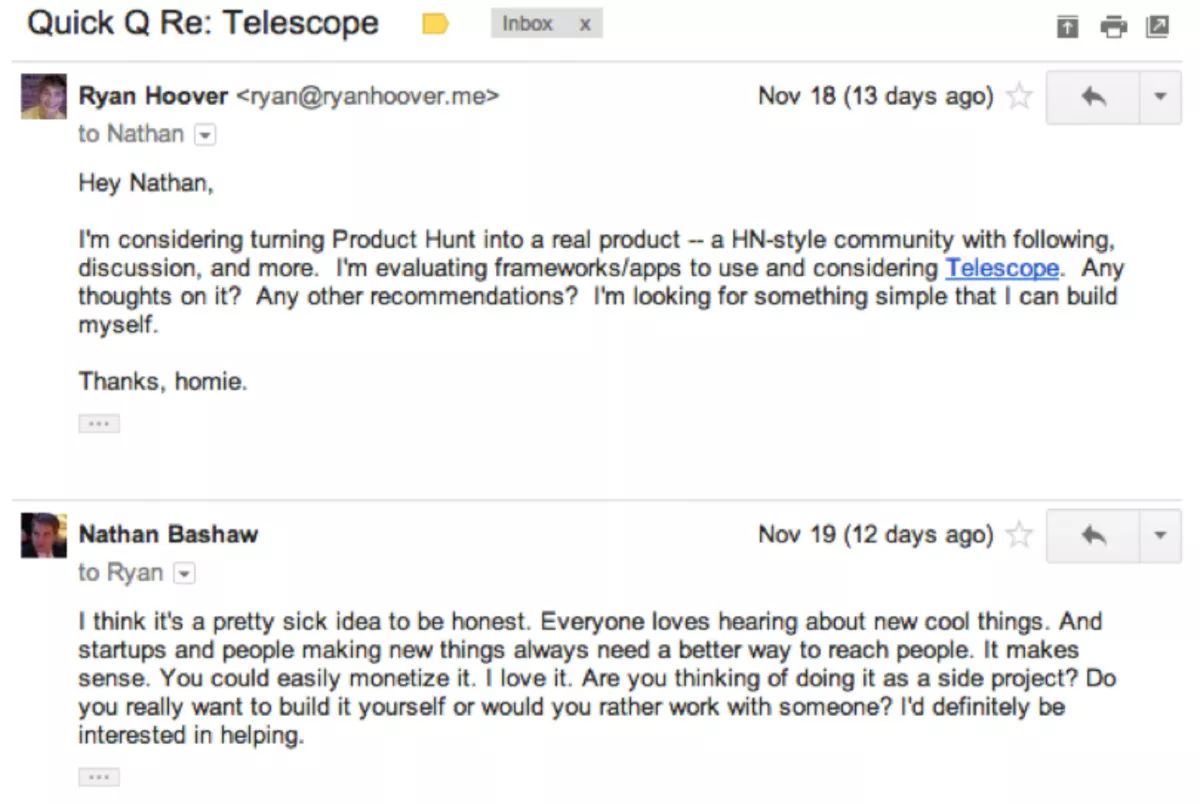Click the expand all messages icon
Screen dimensions: 1200x804
pyautogui.click(x=1068, y=27)
